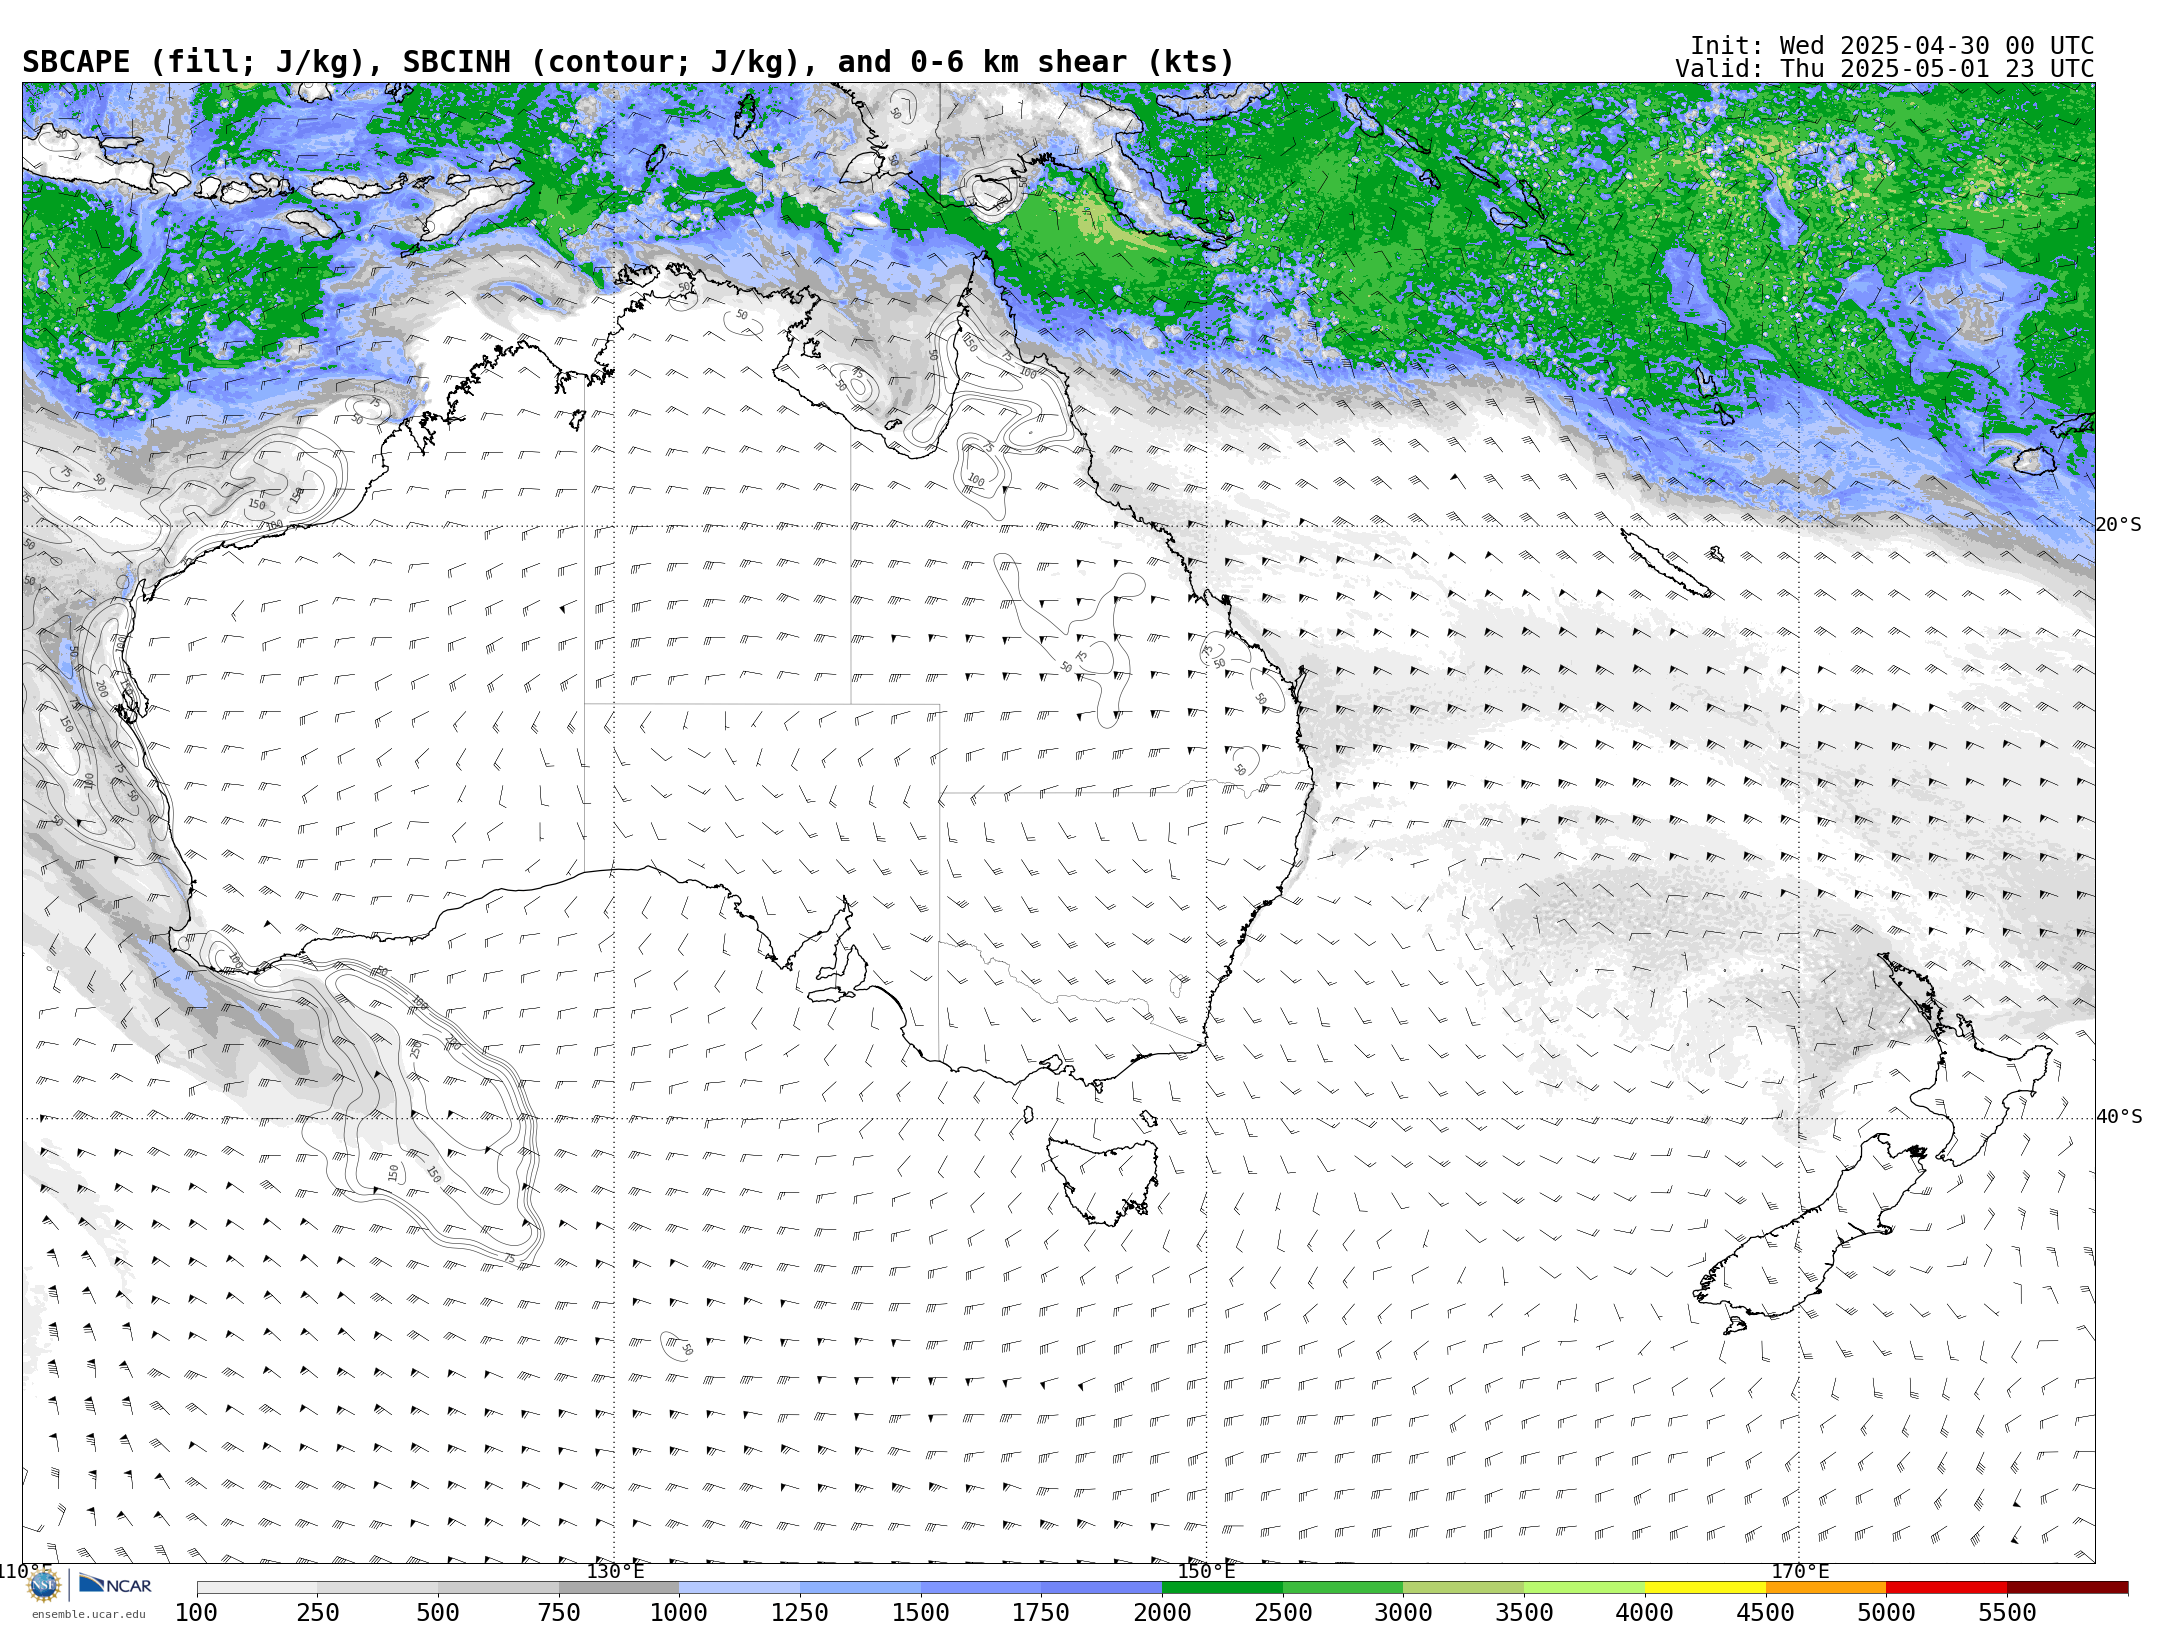The width and height of the screenshot is (2160, 1626).
Task: Click the colorbar value label 250
Action: (x=318, y=1612)
